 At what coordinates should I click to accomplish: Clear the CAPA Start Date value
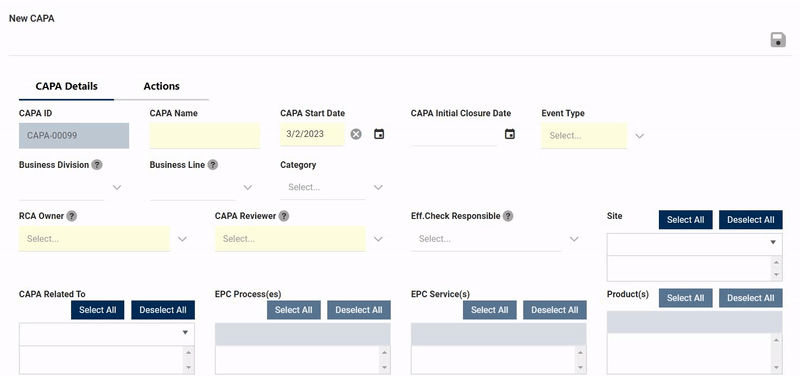[356, 134]
